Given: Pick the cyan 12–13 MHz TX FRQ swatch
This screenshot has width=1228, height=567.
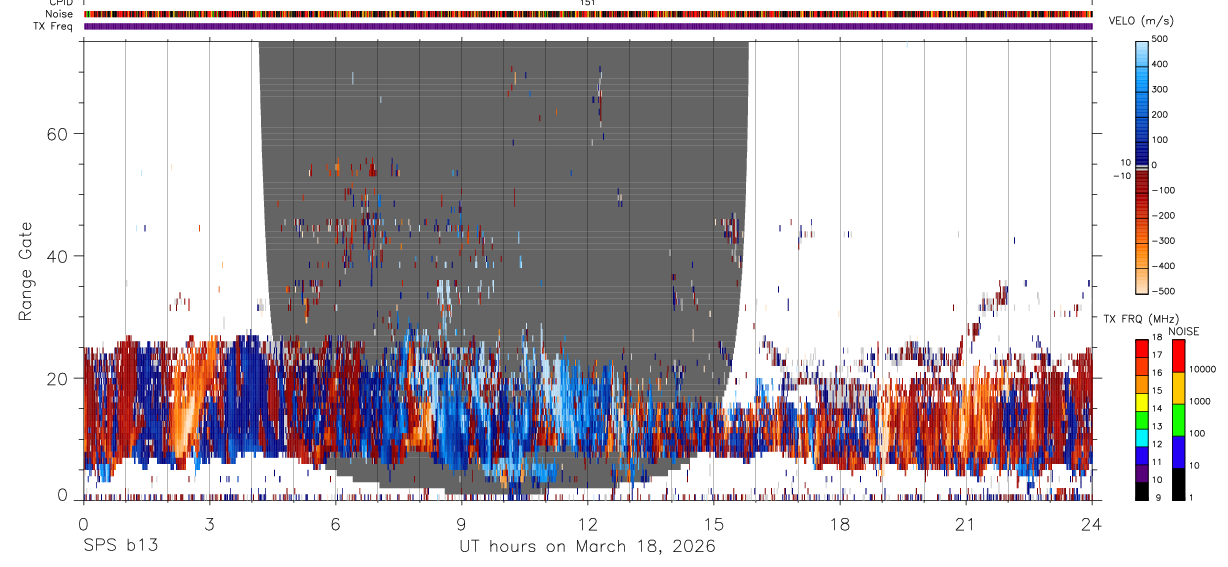Looking at the screenshot, I should pyautogui.click(x=1142, y=436).
